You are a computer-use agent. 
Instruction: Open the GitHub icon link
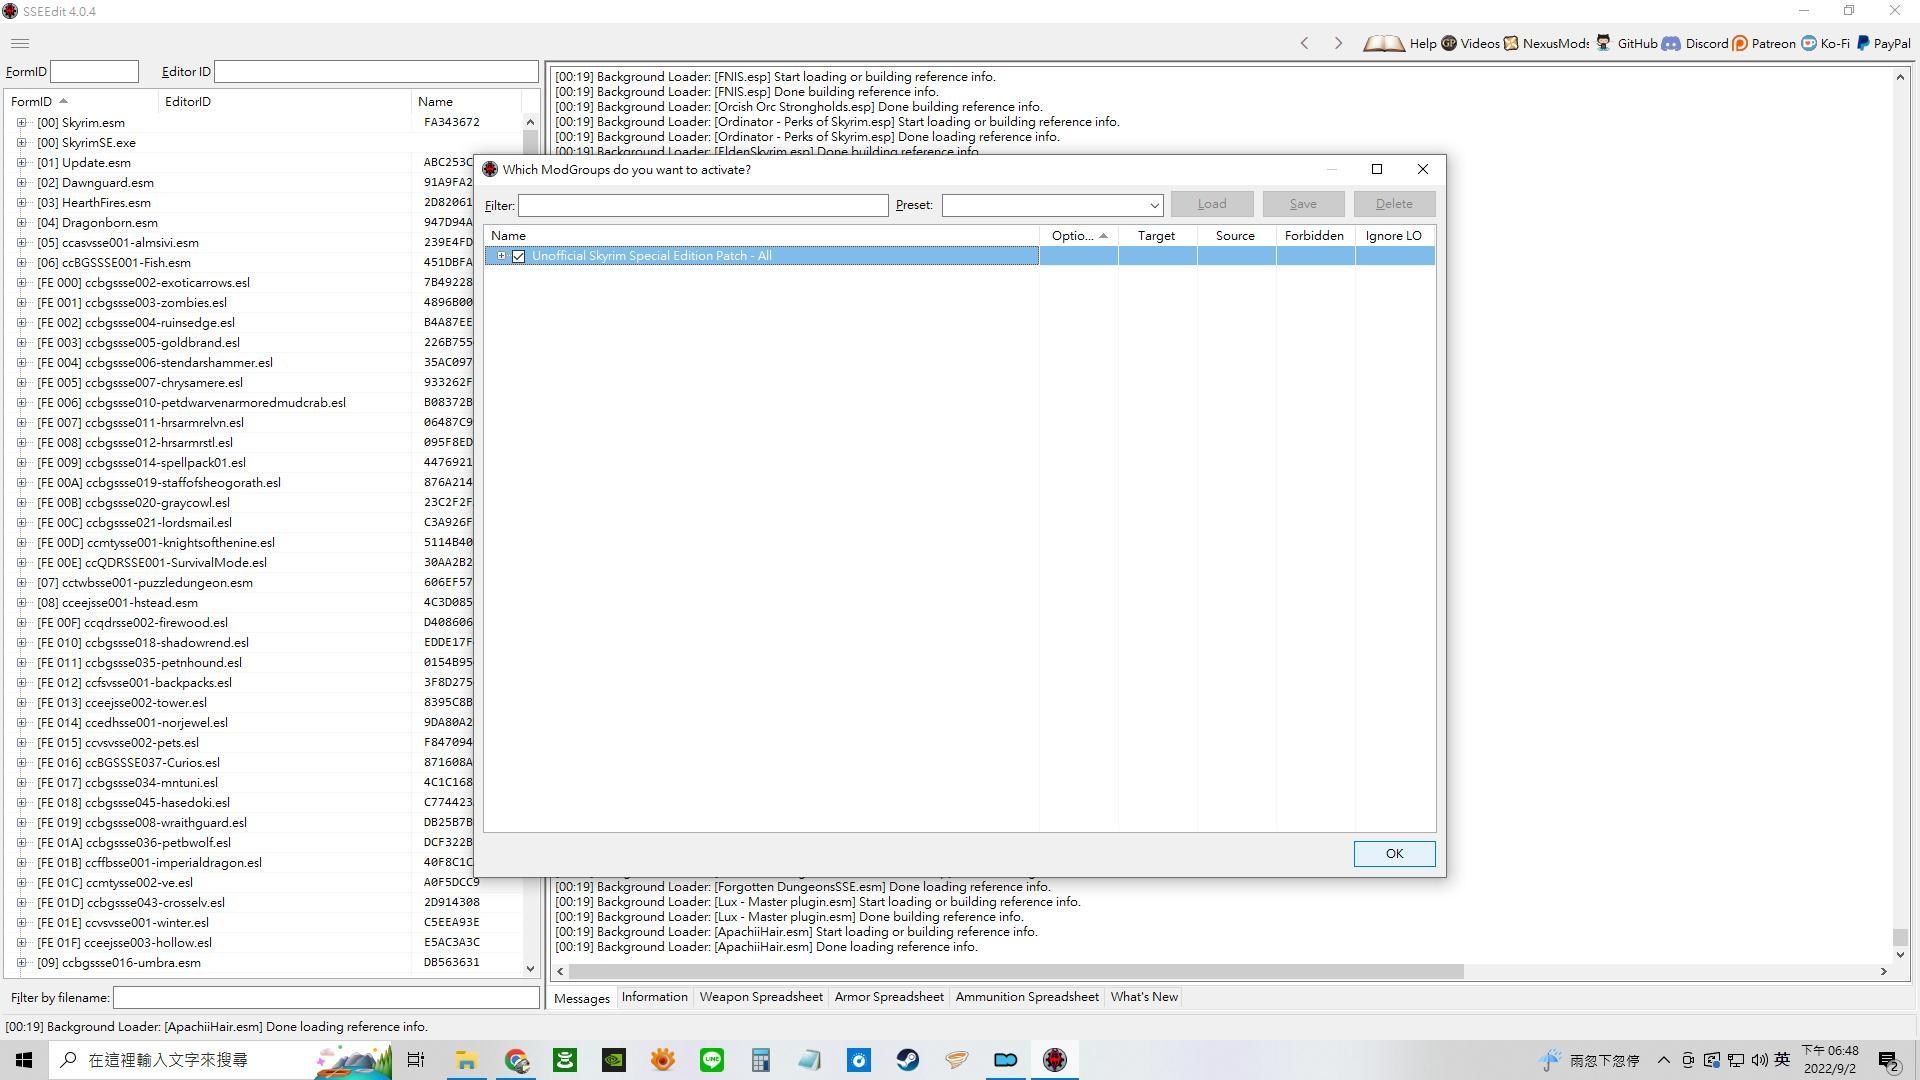pyautogui.click(x=1603, y=43)
